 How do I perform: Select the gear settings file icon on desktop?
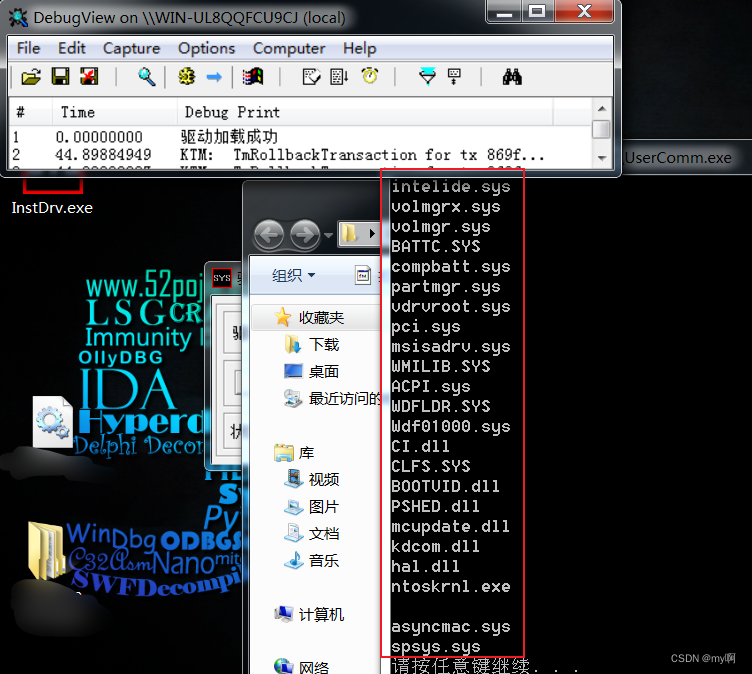53,422
